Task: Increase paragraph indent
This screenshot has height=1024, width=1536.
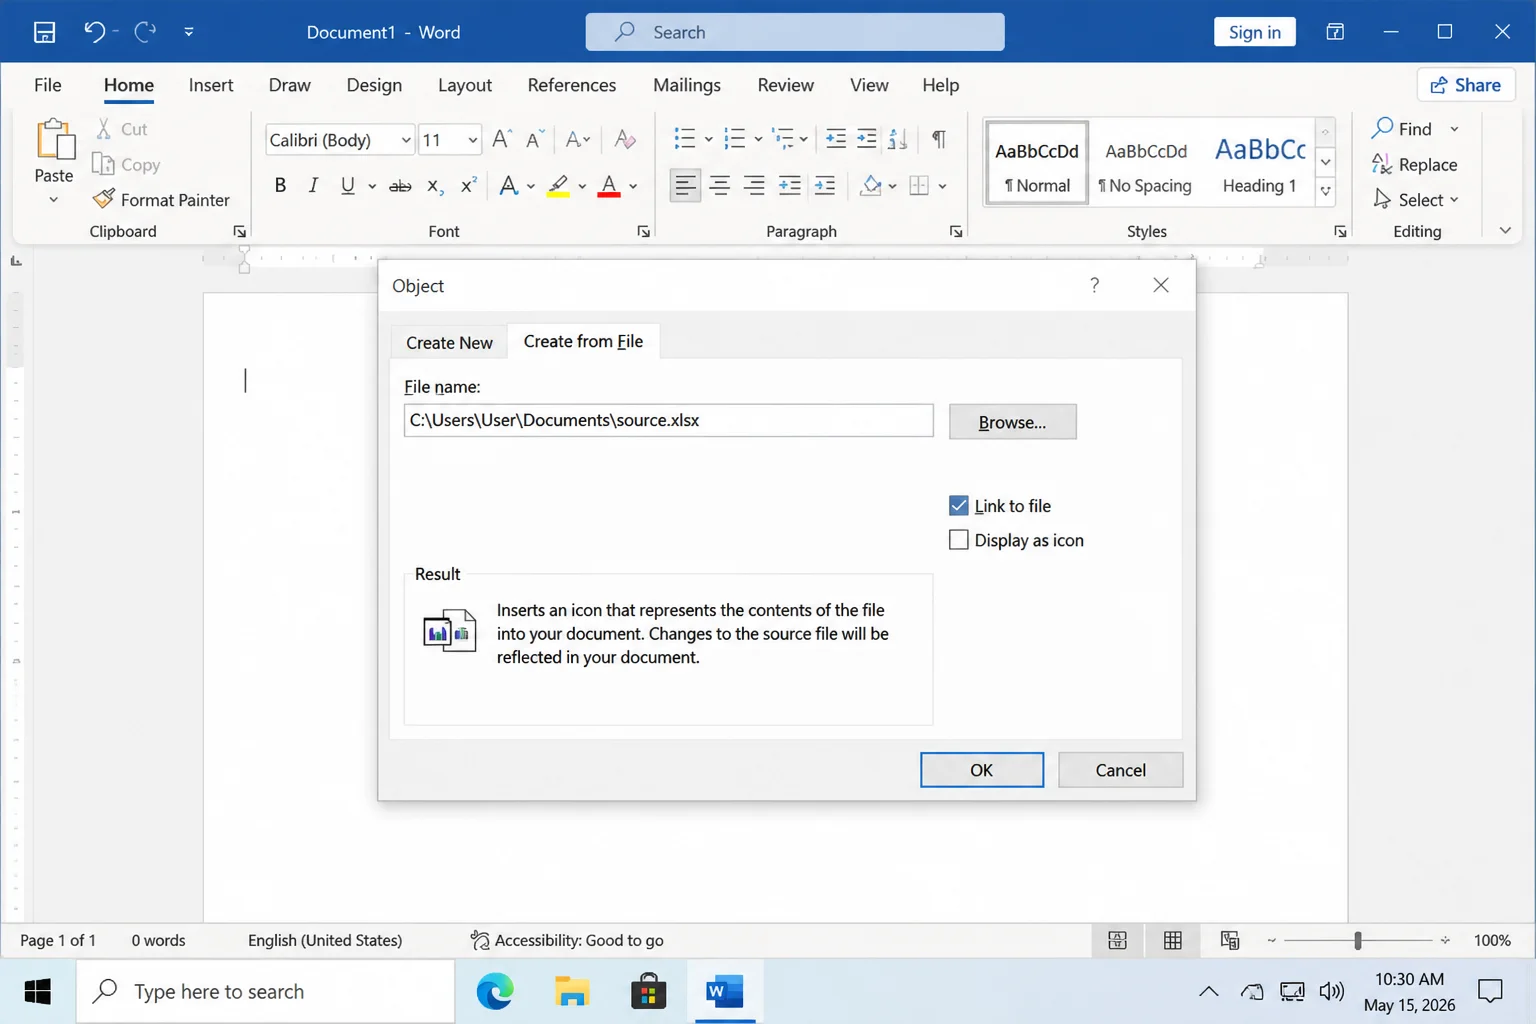Action: 867,139
